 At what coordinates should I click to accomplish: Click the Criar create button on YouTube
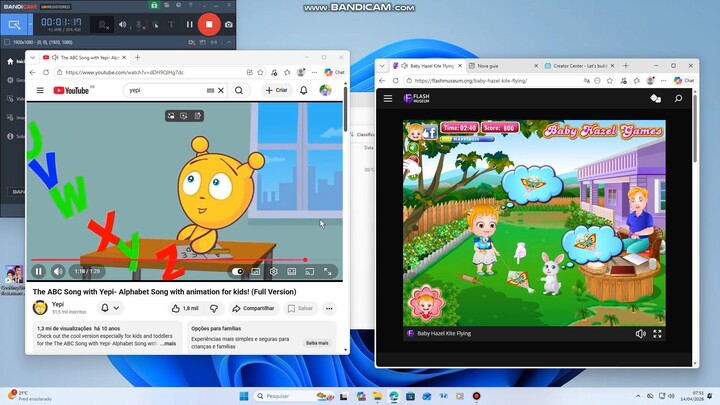(276, 90)
